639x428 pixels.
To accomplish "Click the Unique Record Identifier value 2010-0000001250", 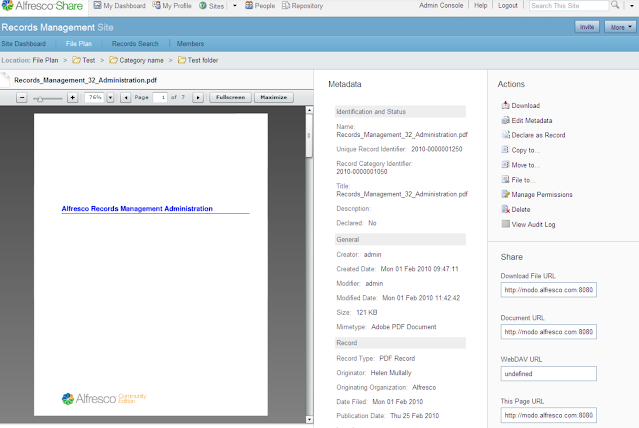I will pyautogui.click(x=436, y=149).
